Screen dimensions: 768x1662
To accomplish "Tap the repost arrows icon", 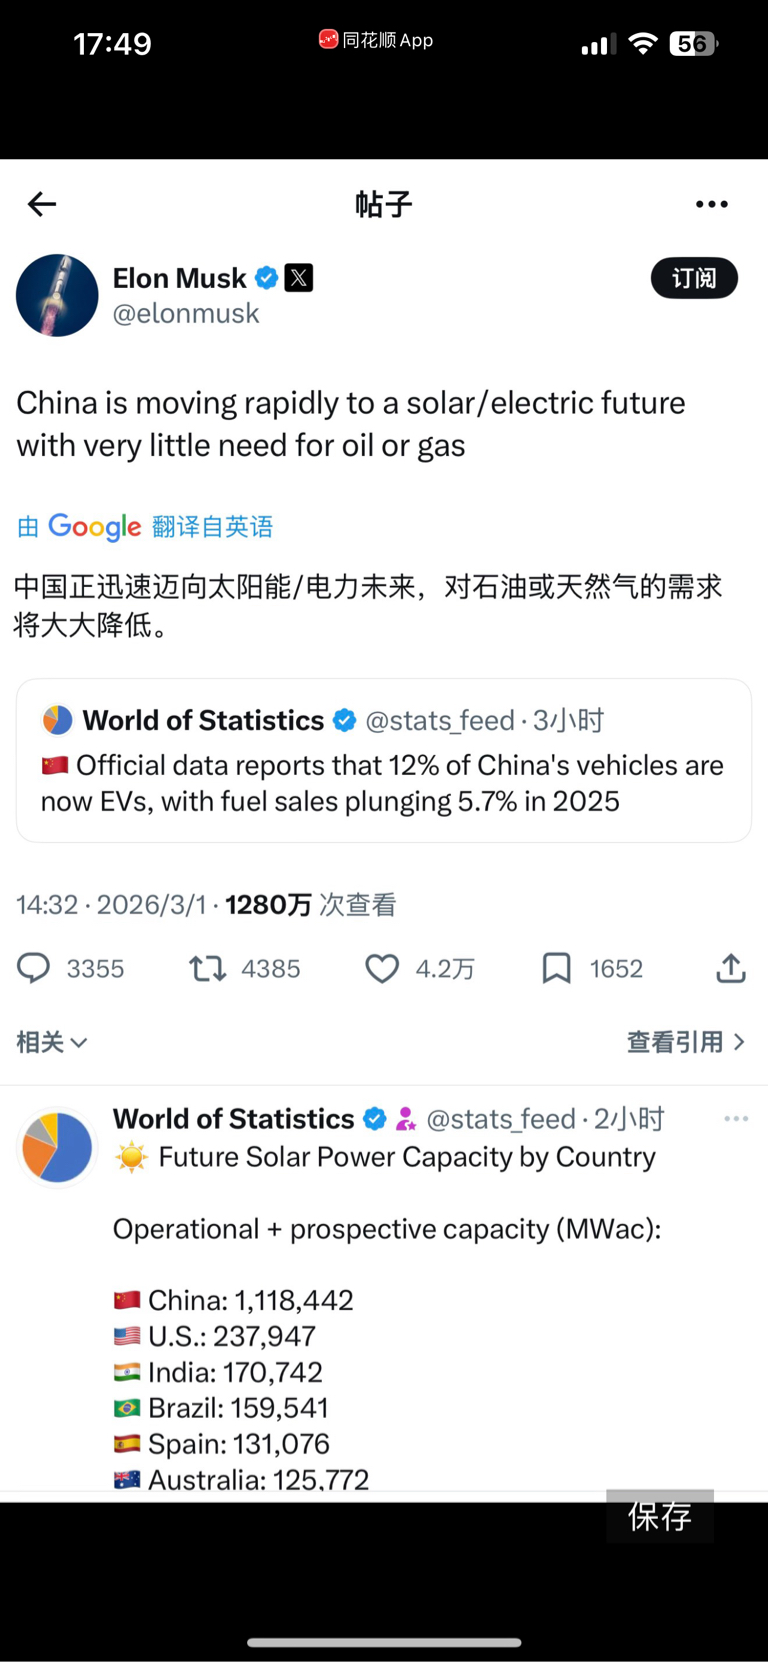I will click(x=208, y=968).
